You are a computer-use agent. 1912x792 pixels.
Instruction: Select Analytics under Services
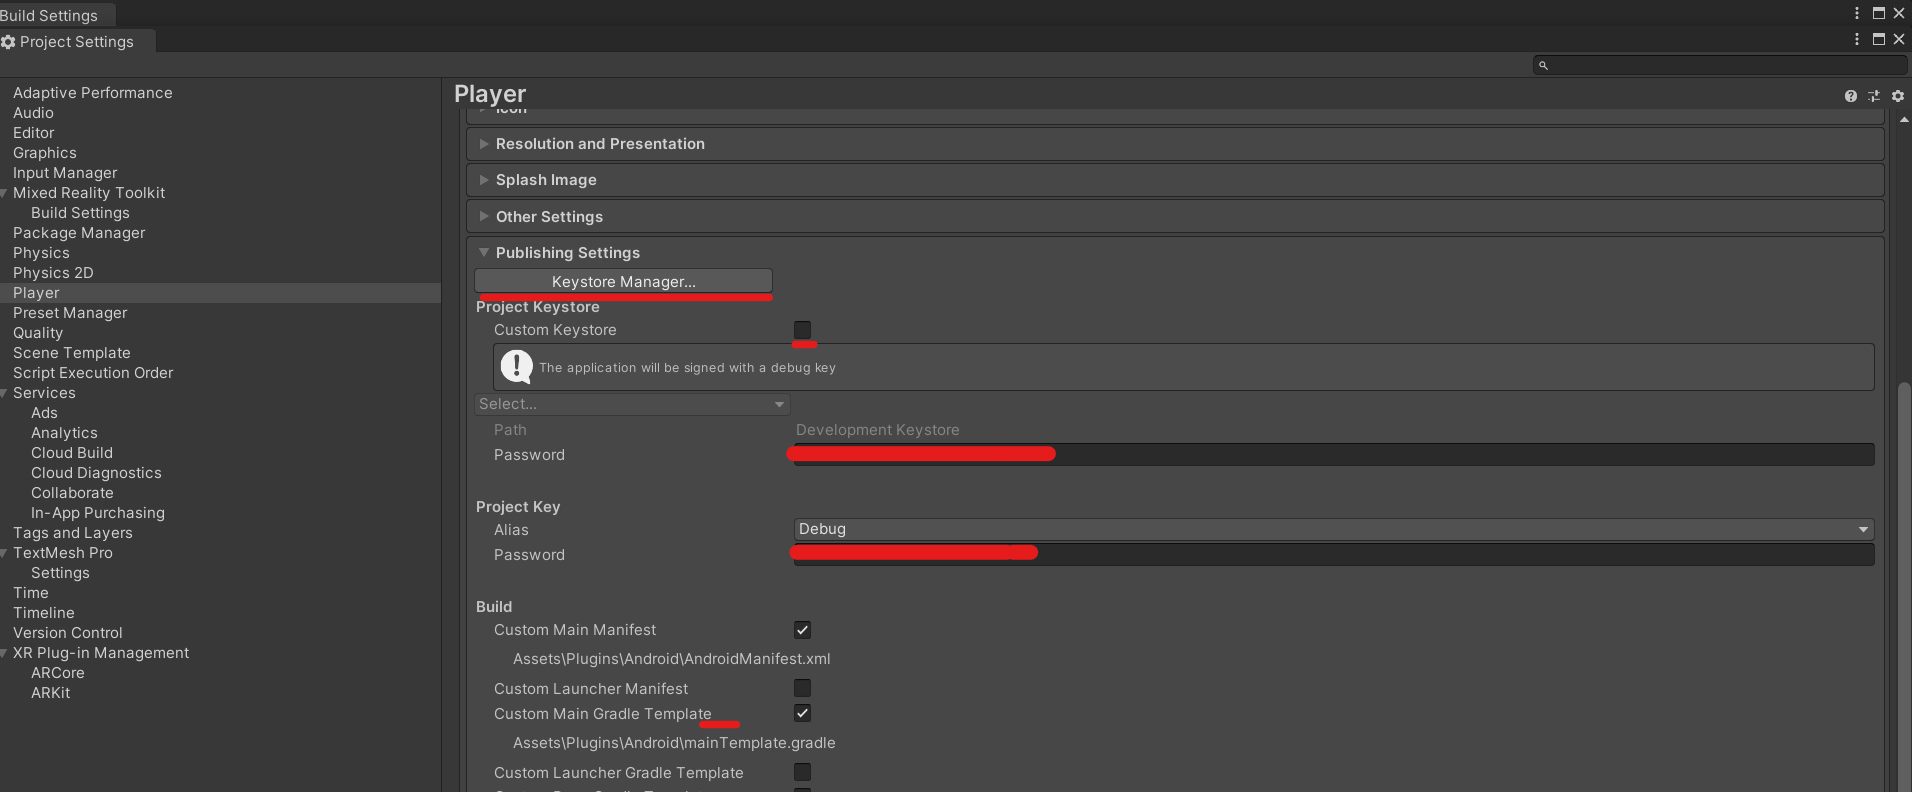click(x=64, y=433)
